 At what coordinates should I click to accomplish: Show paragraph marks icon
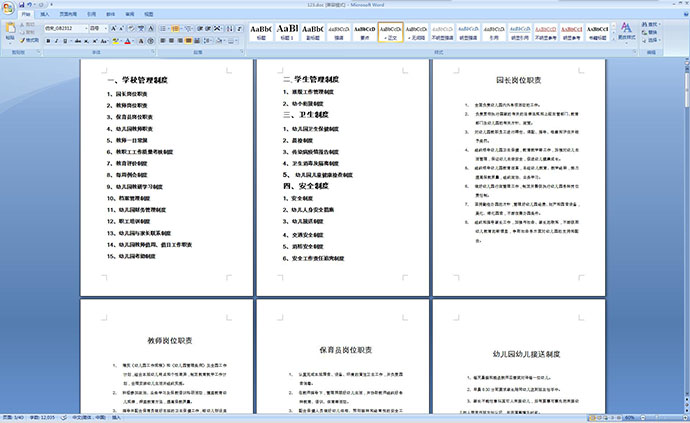[239, 28]
